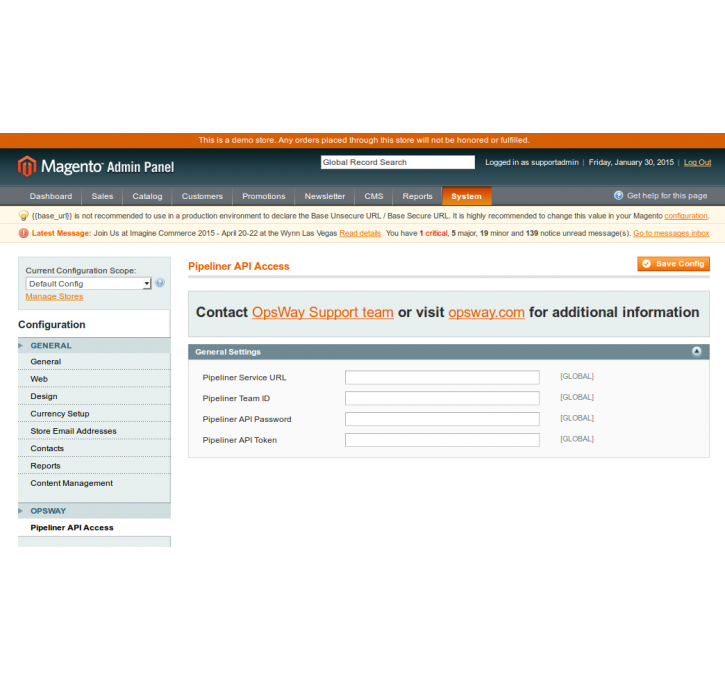Viewport: 725px width, 680px height.
Task: Click the General Settings section header
Action: (x=449, y=352)
